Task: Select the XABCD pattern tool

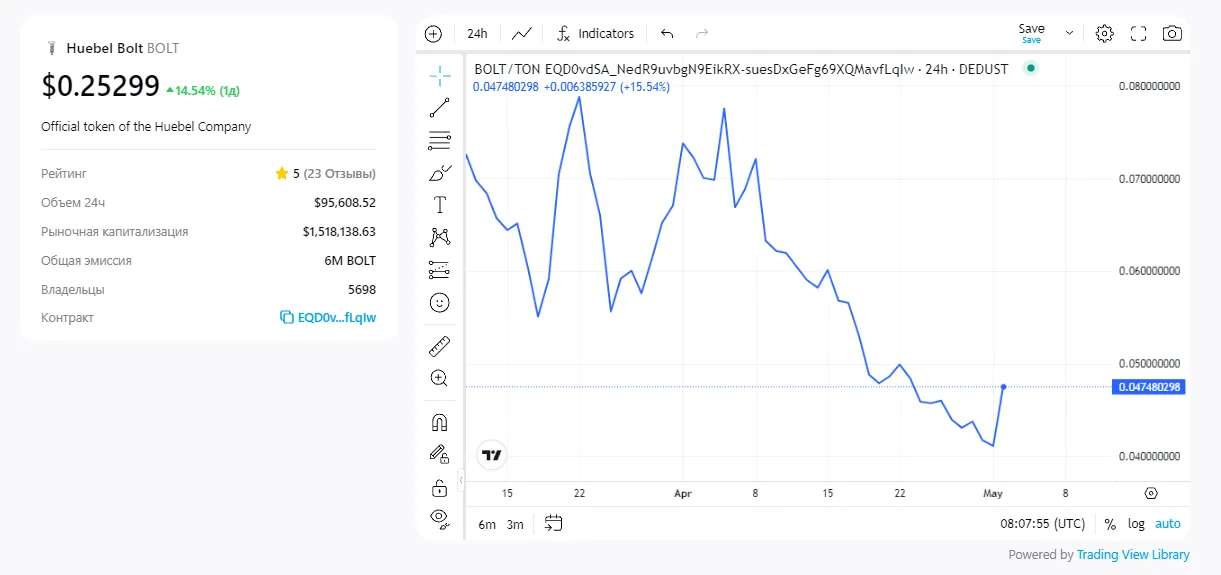Action: pyautogui.click(x=439, y=237)
